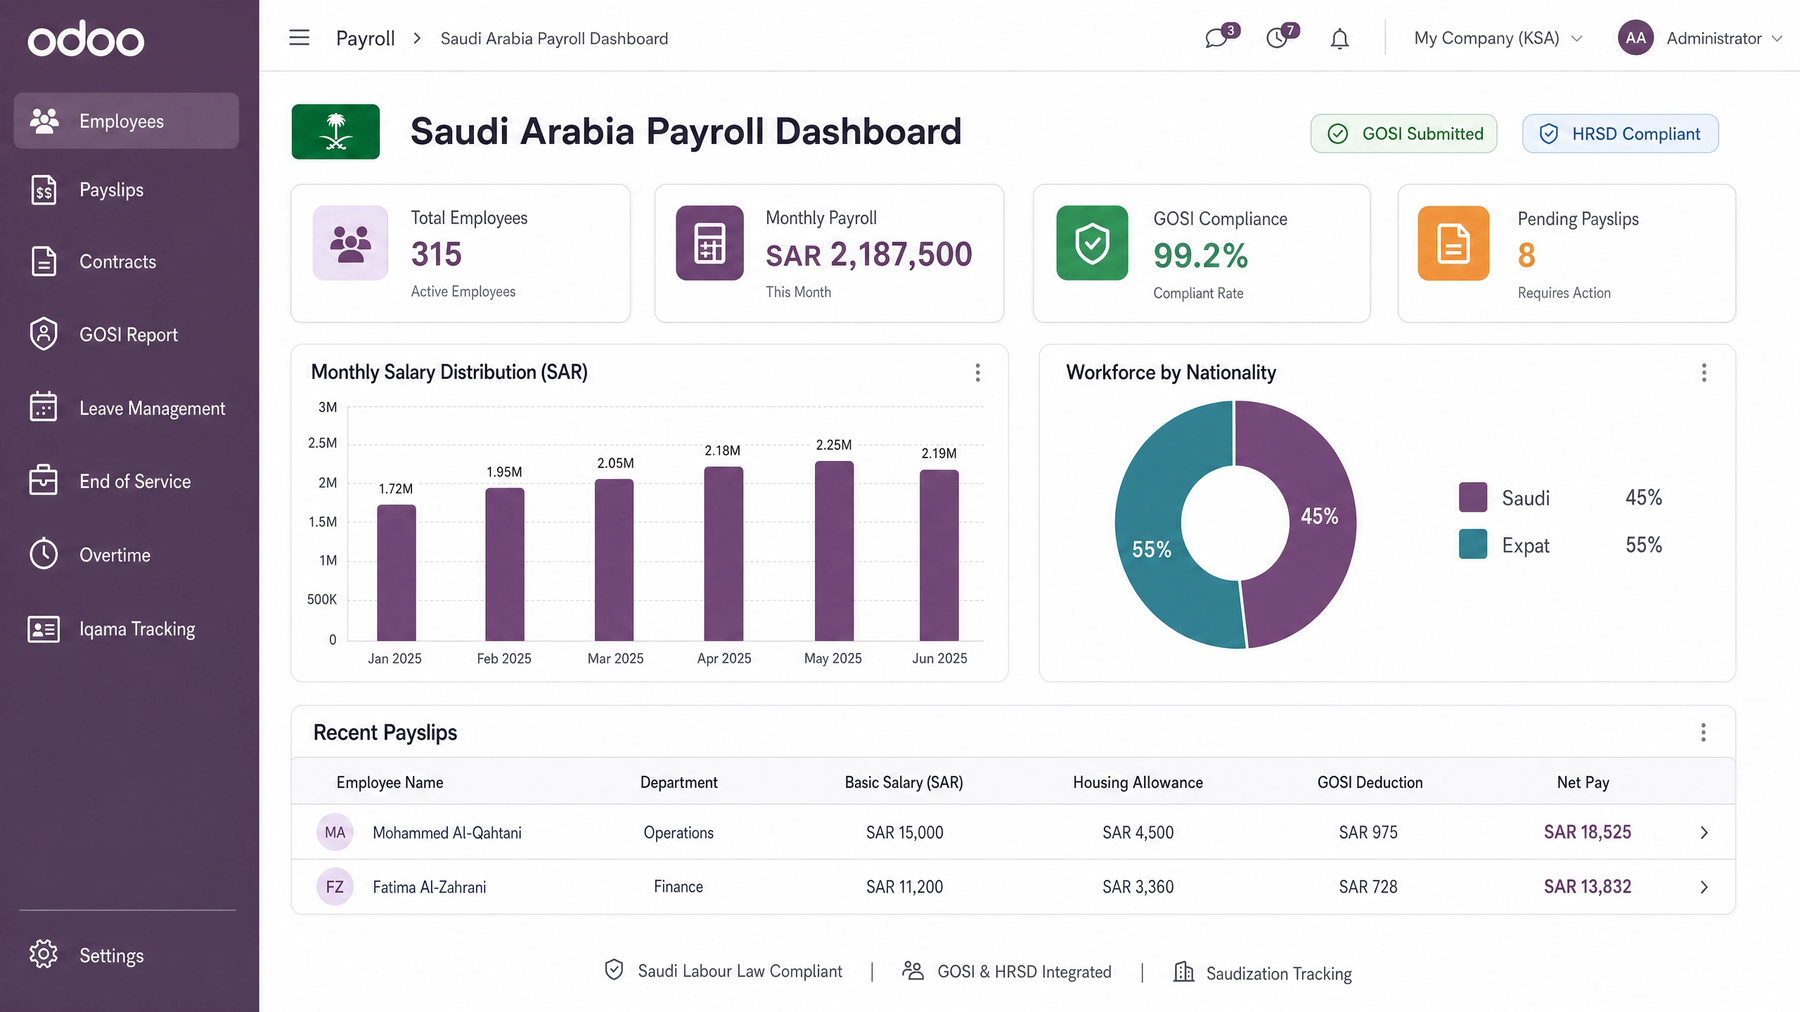
Task: Click the FZ avatar for Fatima Al-Zahrani
Action: click(x=335, y=887)
